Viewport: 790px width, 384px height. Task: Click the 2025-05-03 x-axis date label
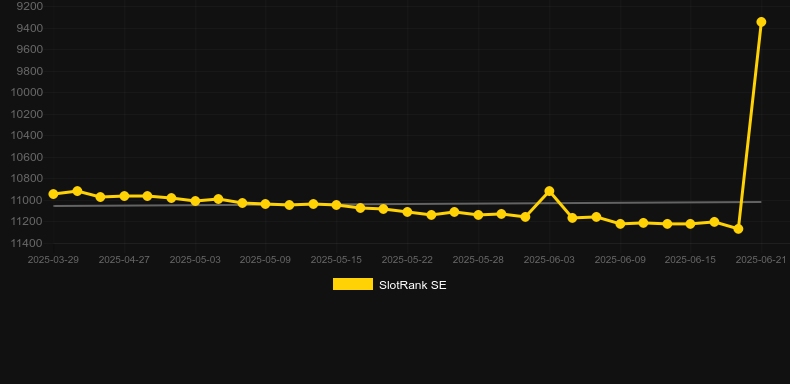195,260
